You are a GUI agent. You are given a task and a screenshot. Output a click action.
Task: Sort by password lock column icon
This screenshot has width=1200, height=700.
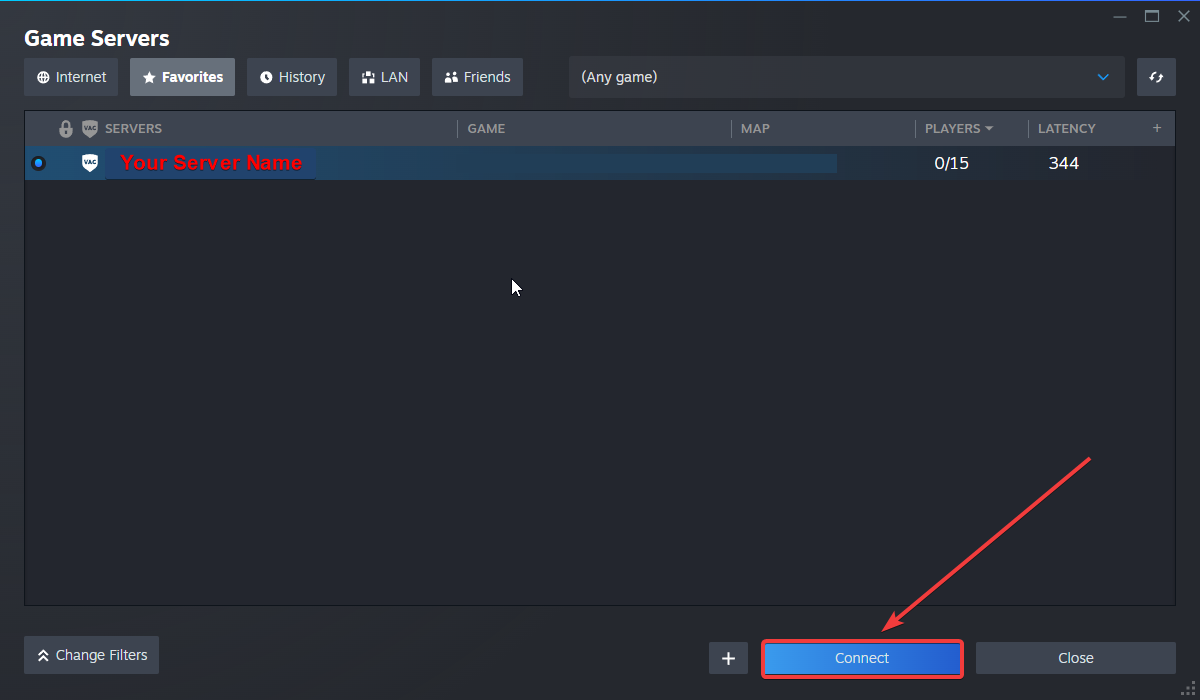[x=66, y=129]
